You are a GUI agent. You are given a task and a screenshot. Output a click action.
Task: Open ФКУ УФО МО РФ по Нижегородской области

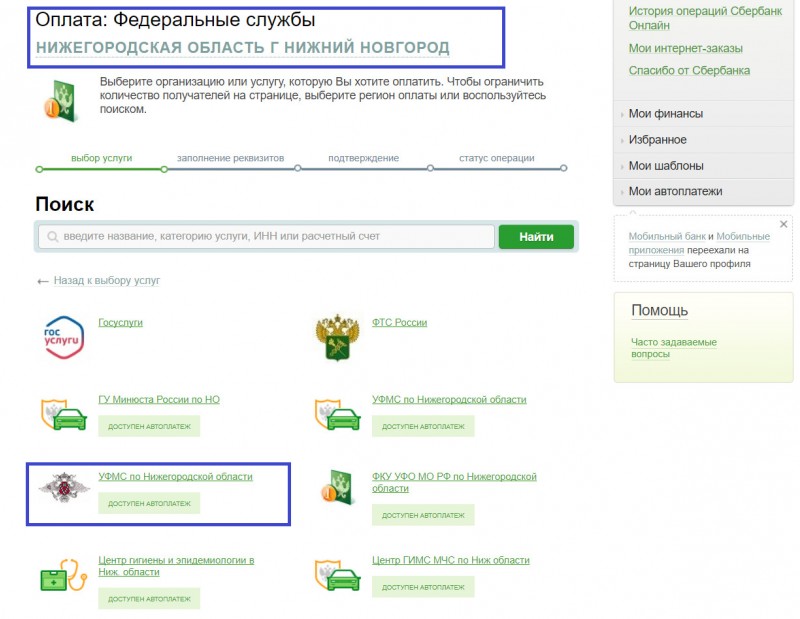(x=454, y=482)
